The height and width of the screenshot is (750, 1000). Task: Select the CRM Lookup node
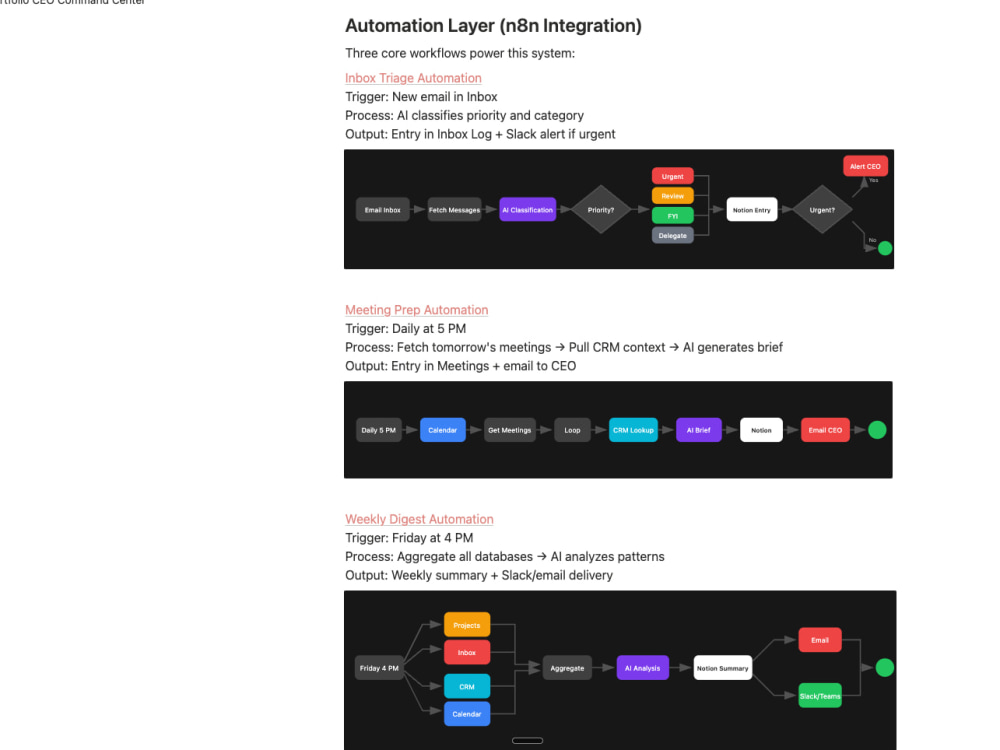(633, 430)
